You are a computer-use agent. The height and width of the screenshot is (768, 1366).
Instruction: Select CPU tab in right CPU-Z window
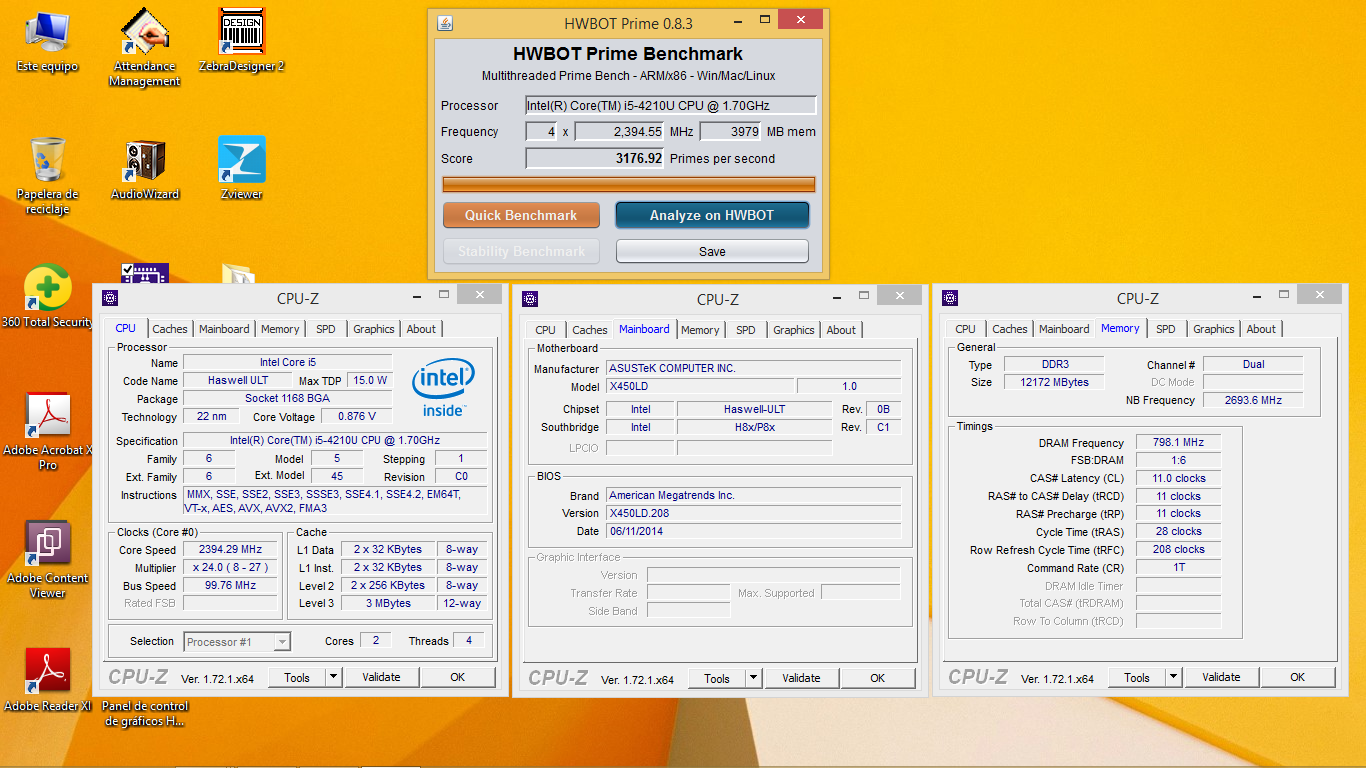965,329
